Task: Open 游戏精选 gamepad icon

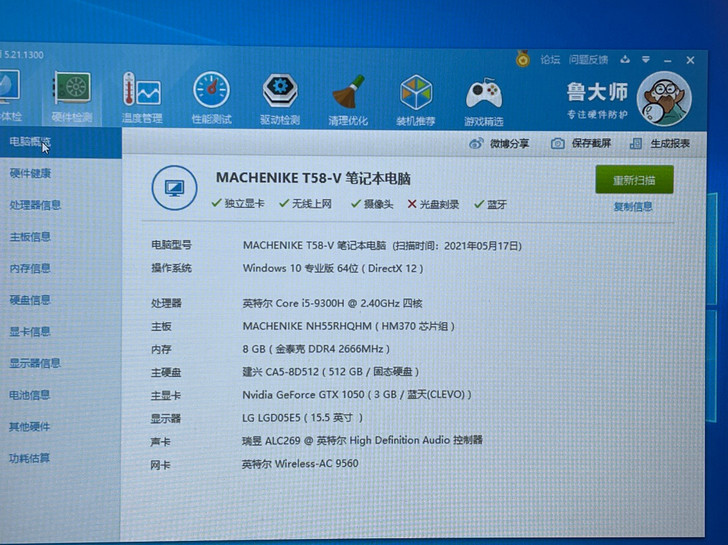Action: coord(484,101)
